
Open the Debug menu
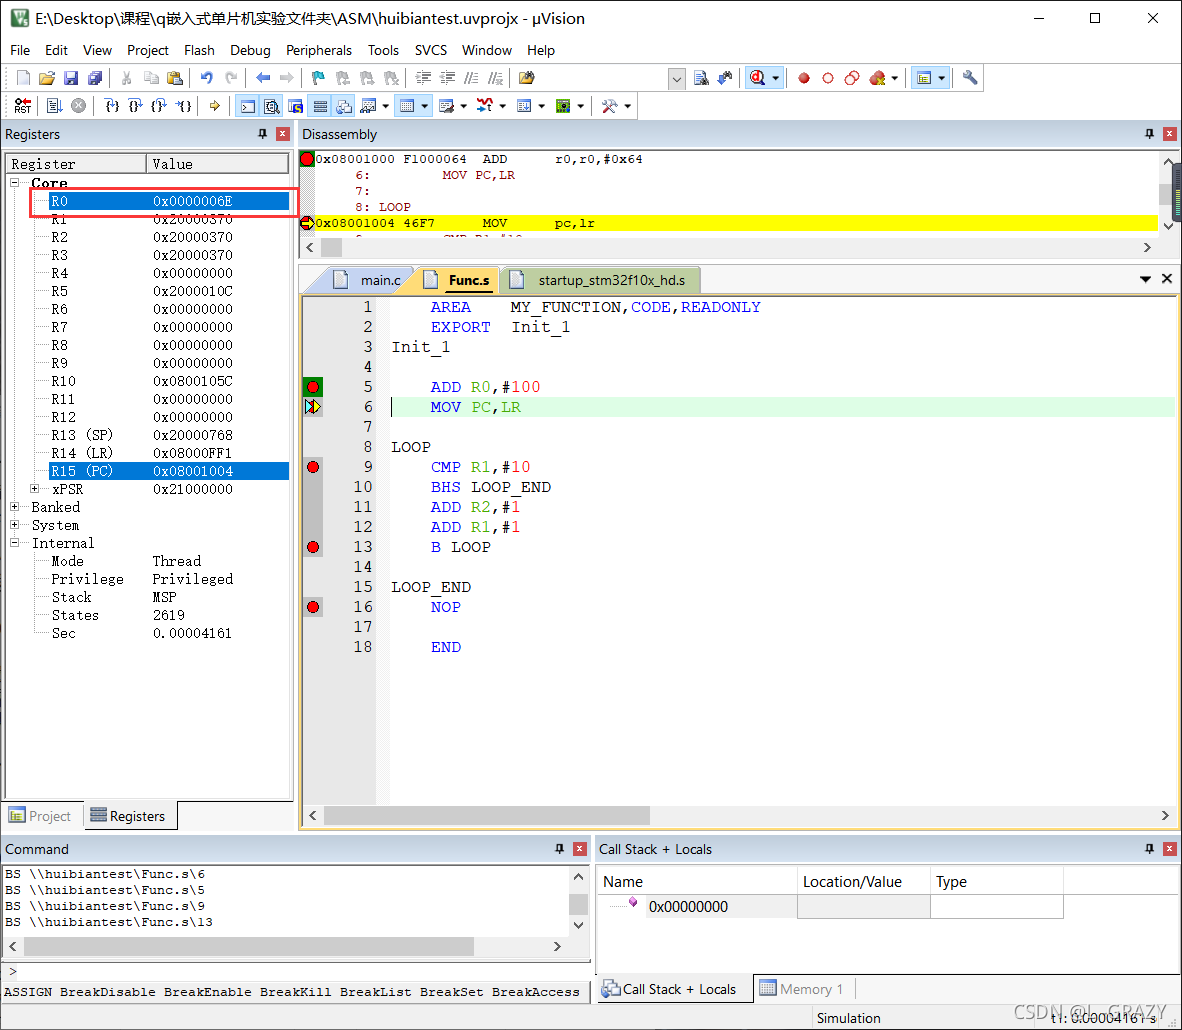(x=250, y=51)
